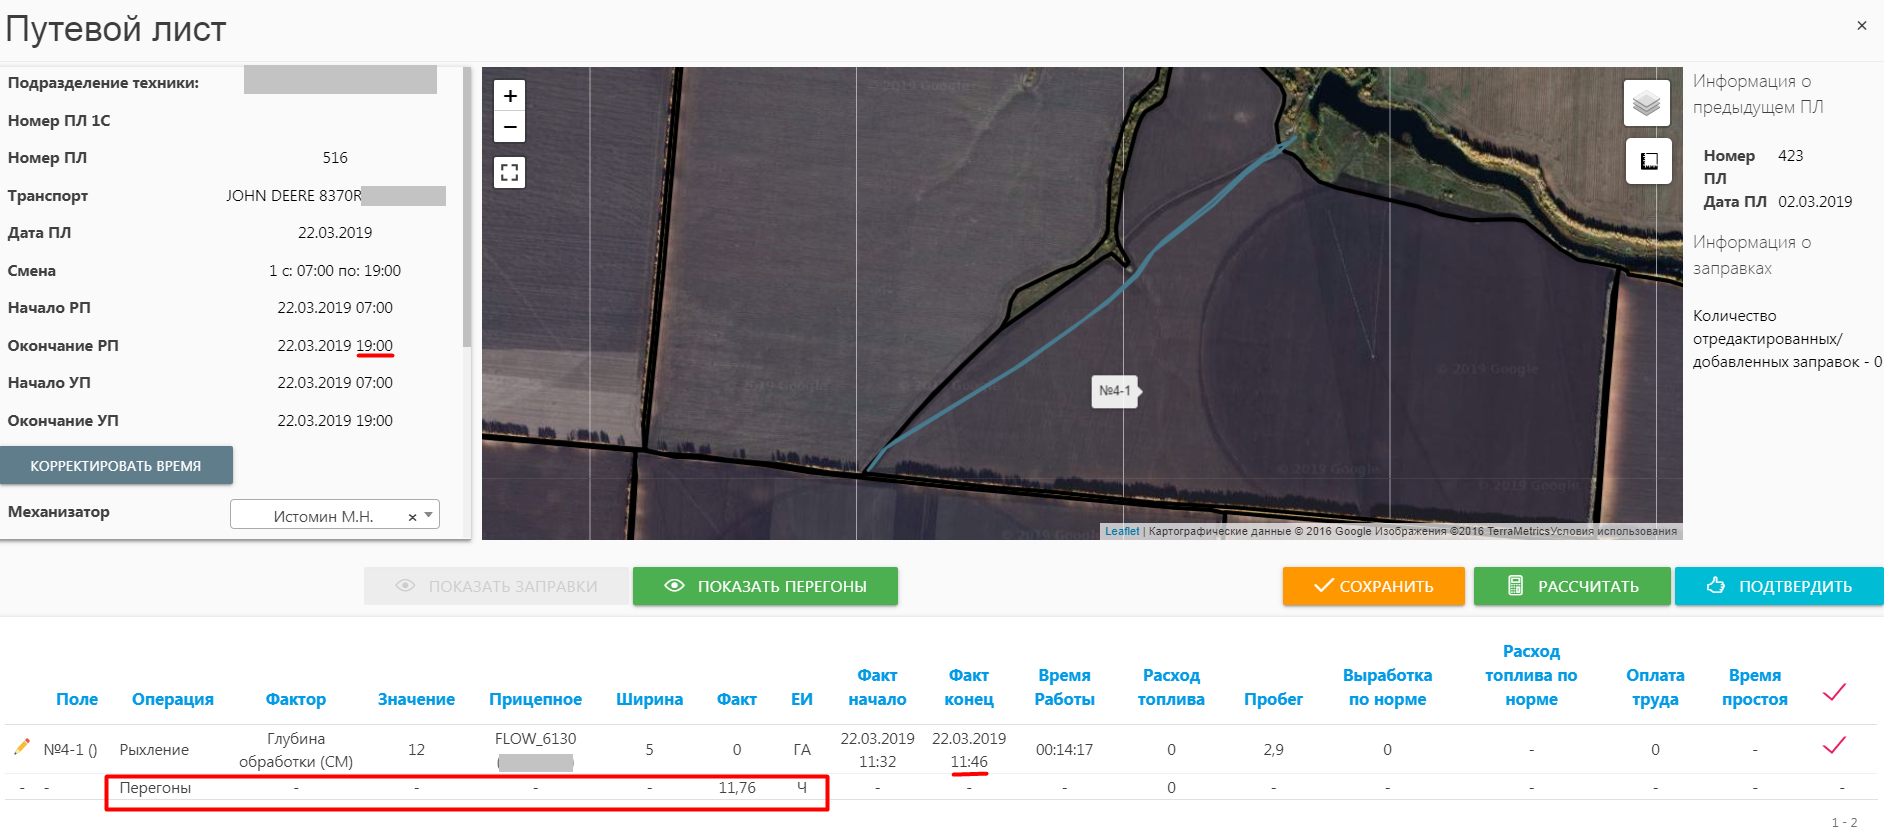1884x836 pixels.
Task: Click the Пробег column header
Action: [1273, 699]
